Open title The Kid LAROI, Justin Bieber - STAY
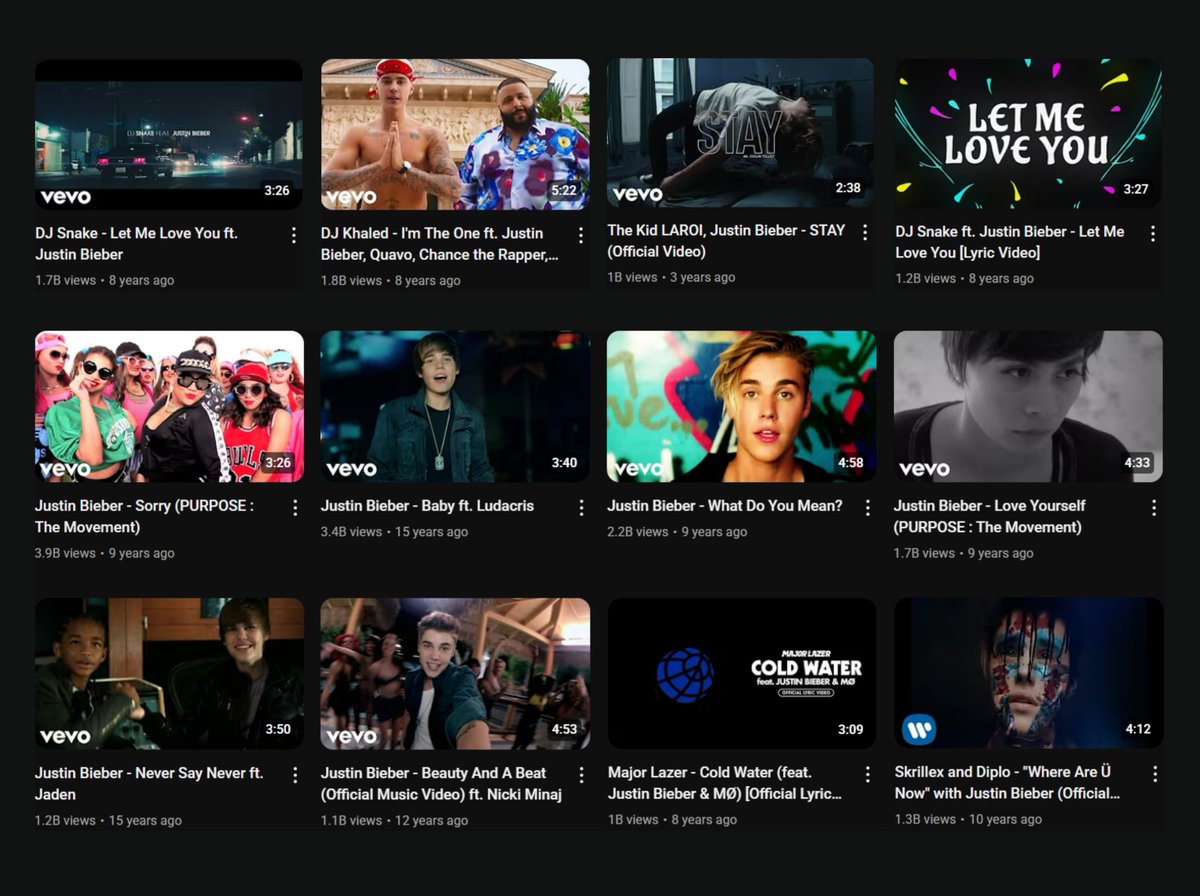 pos(726,241)
